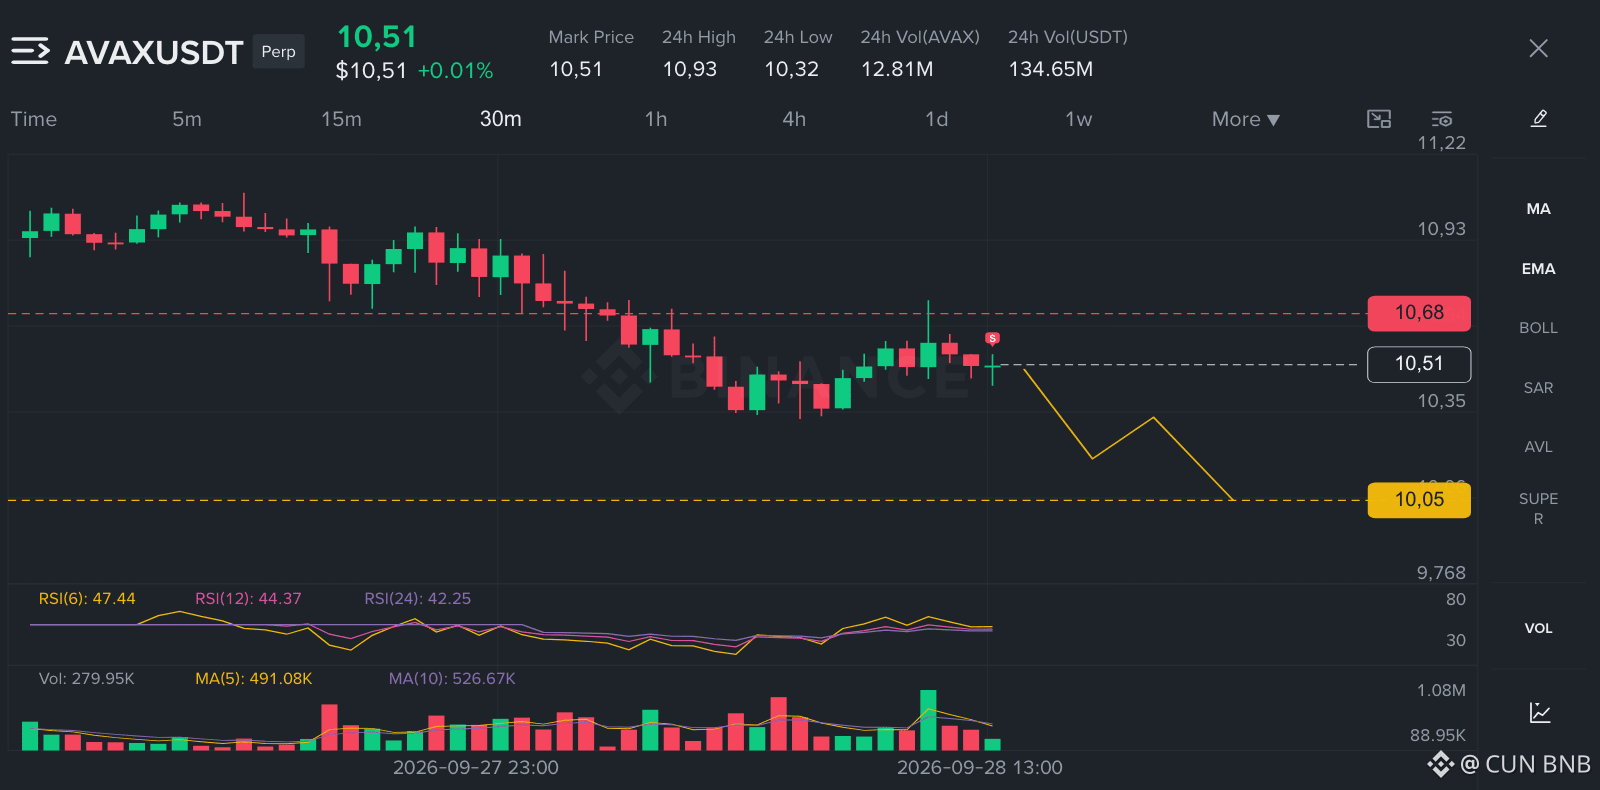This screenshot has height=790, width=1600.
Task: Switch to the 1d timeframe
Action: pyautogui.click(x=936, y=119)
